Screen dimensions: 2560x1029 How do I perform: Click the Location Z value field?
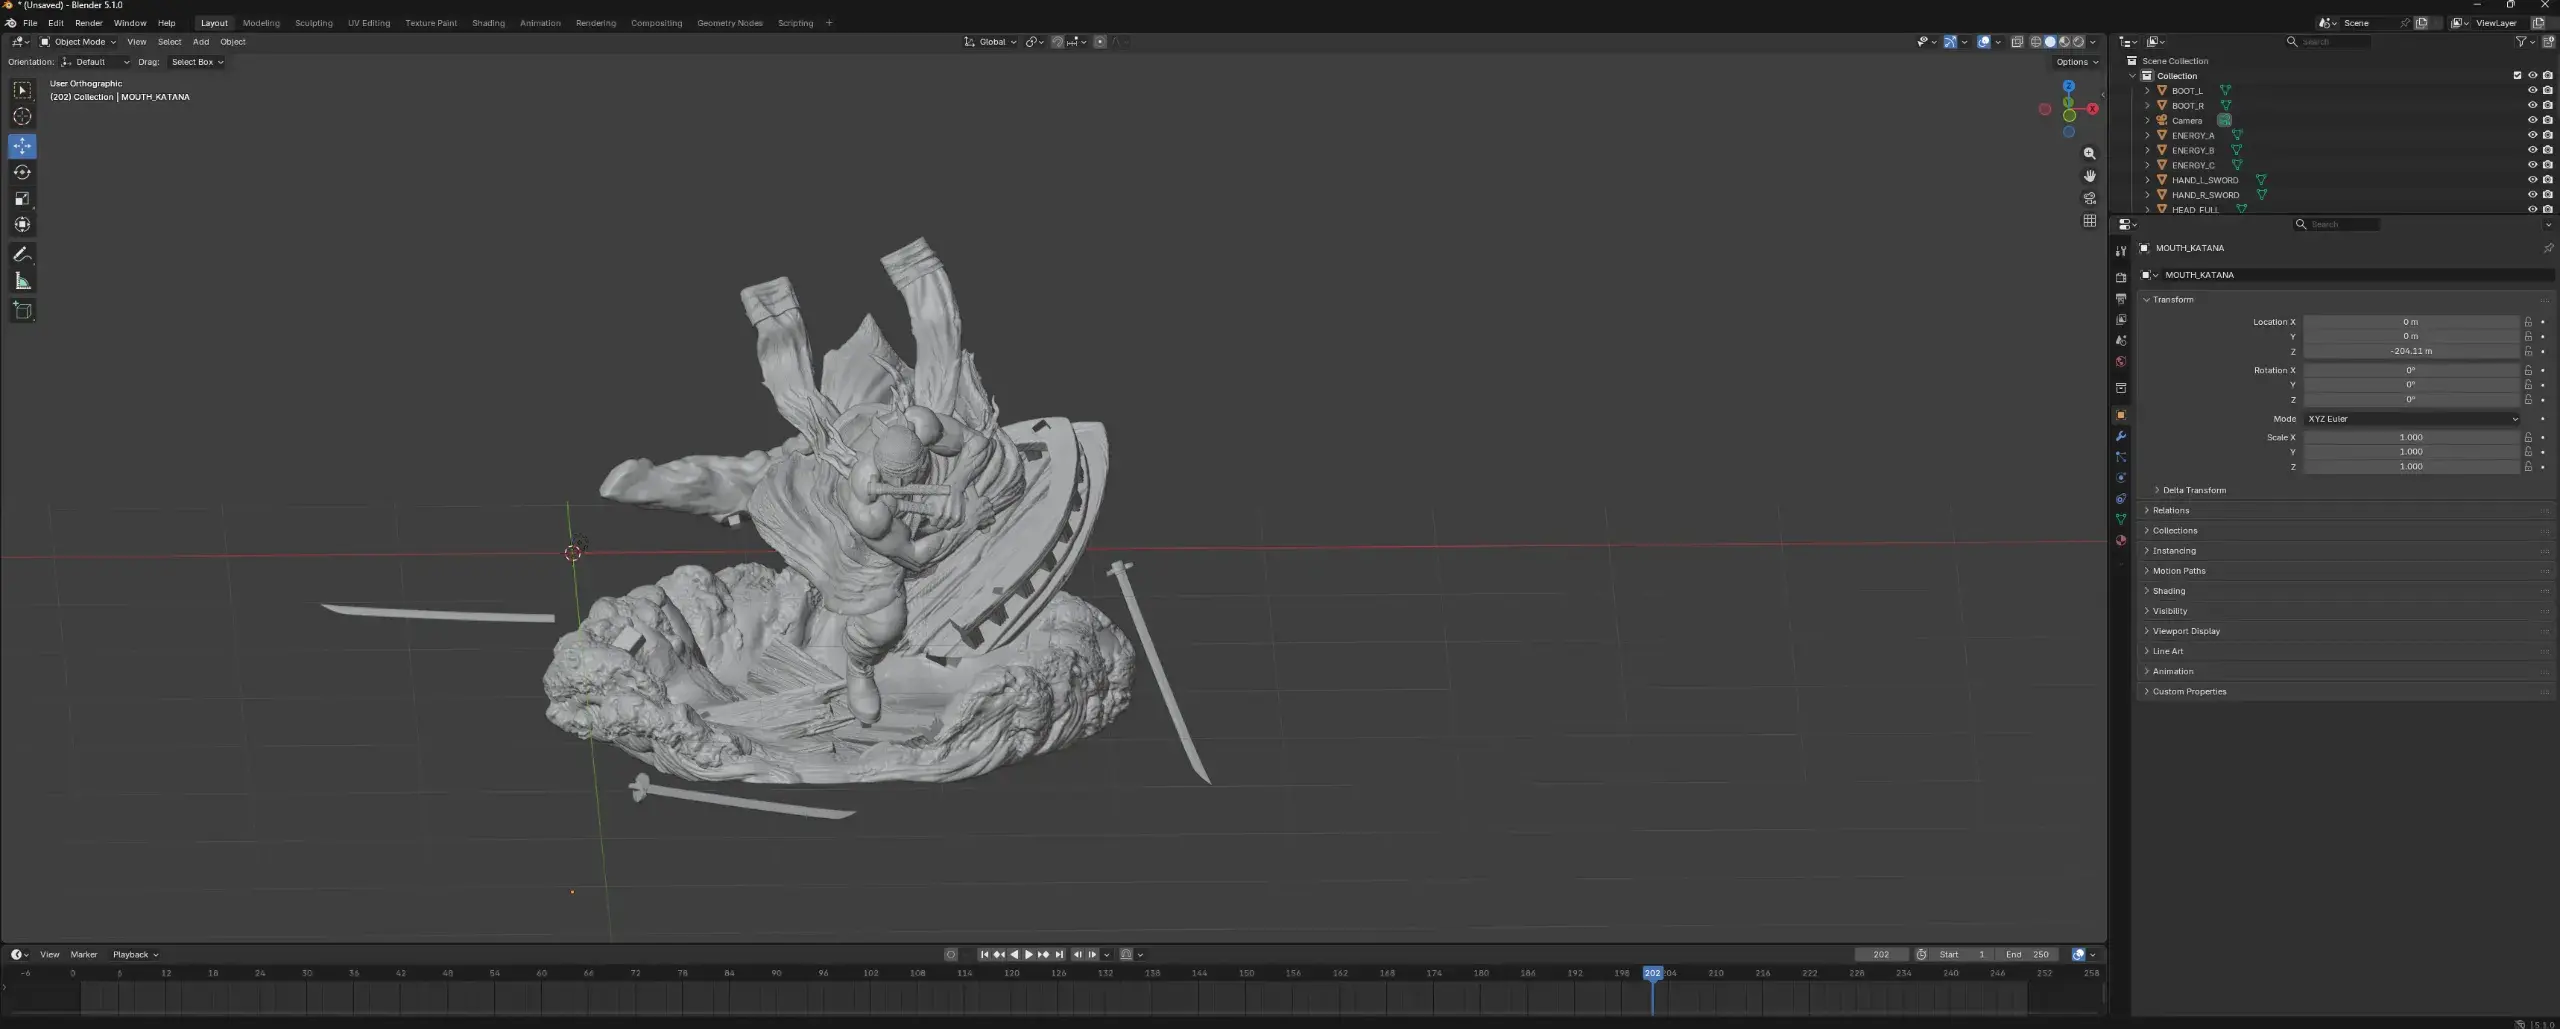pyautogui.click(x=2411, y=351)
